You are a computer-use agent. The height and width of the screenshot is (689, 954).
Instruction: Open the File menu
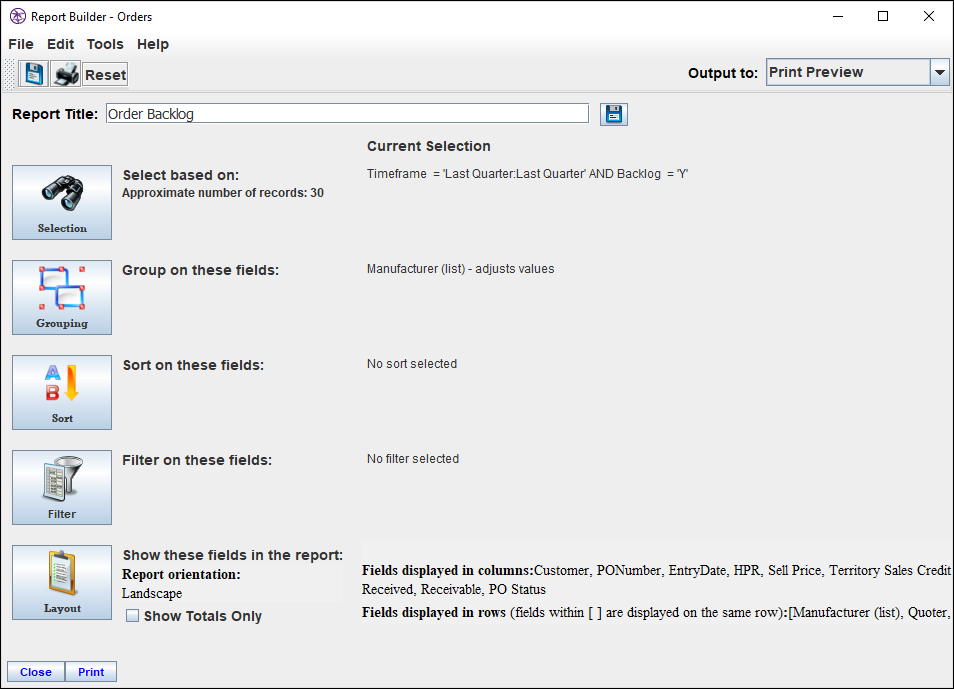point(21,44)
